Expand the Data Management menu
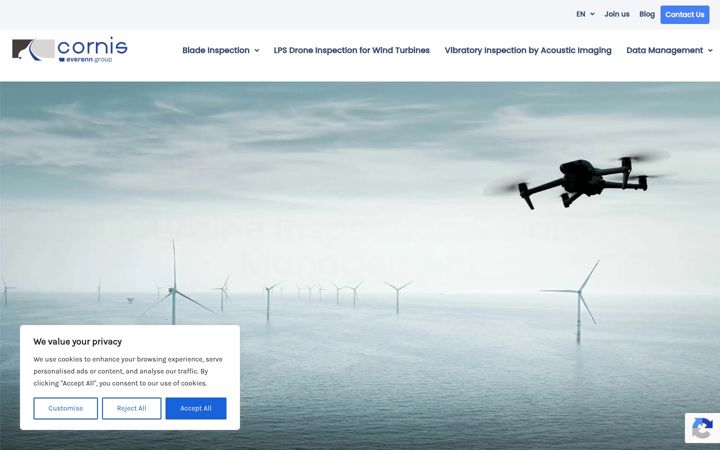The width and height of the screenshot is (720, 450). point(669,50)
